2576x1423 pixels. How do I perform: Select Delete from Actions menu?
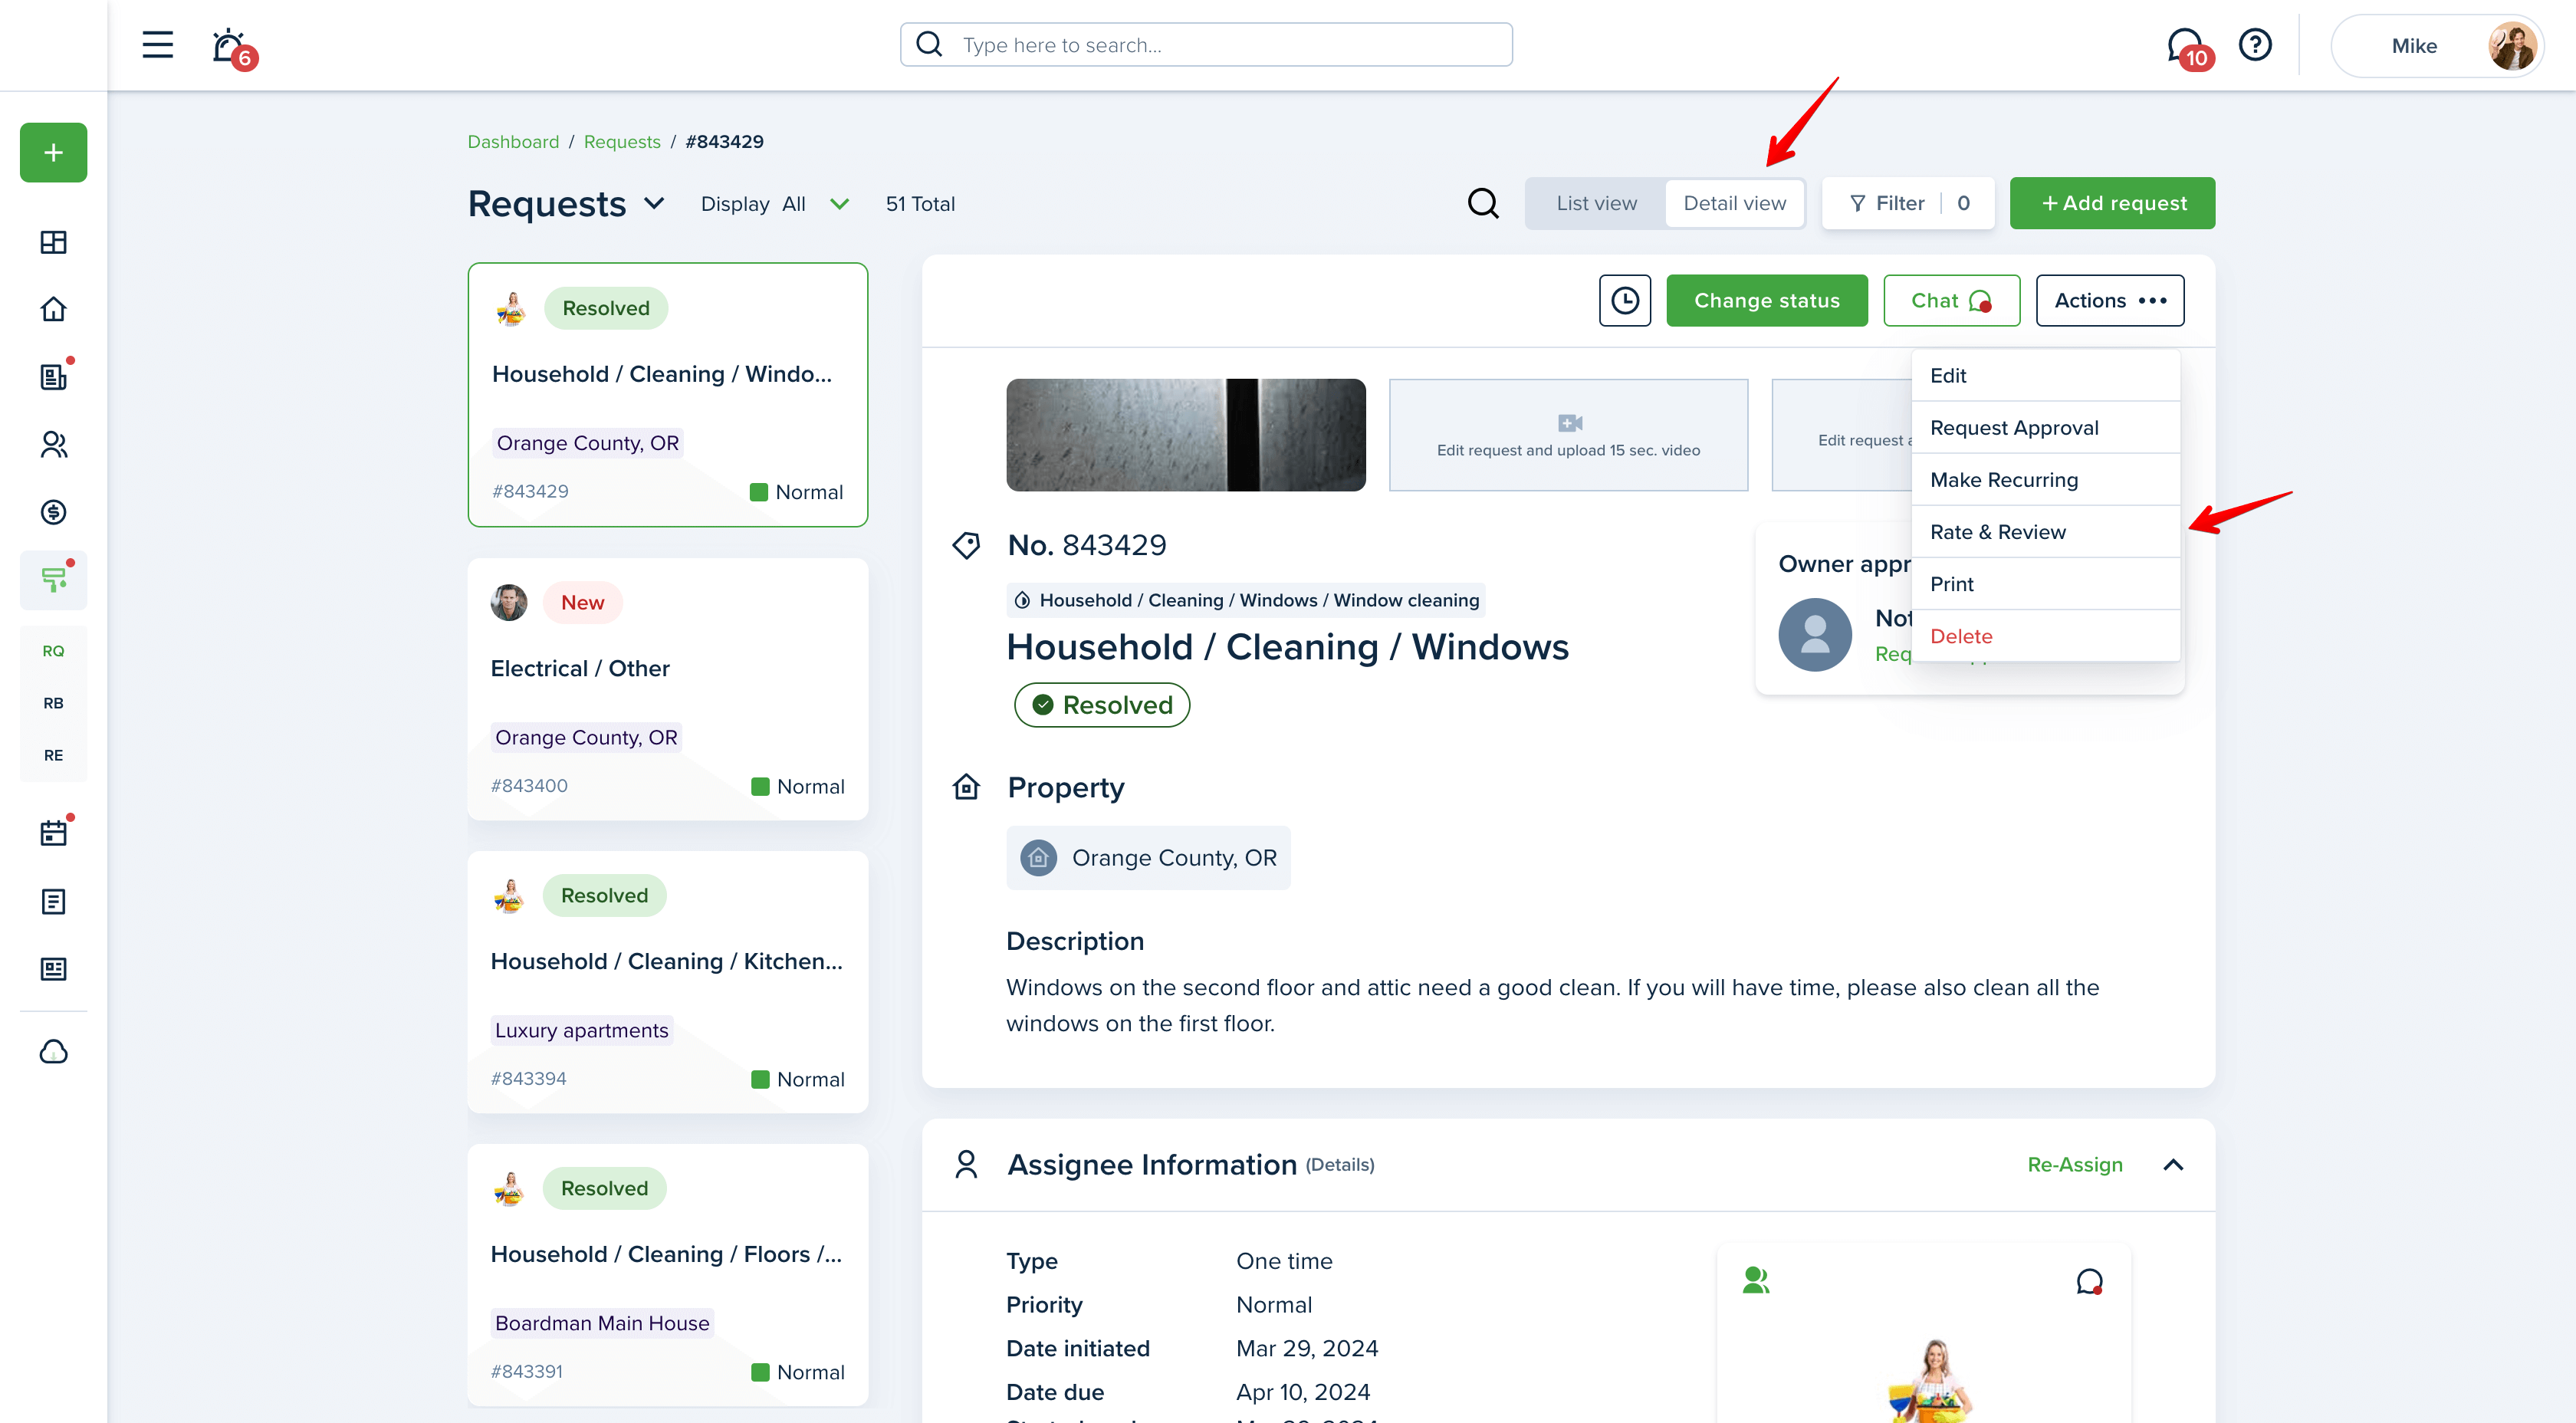pos(2046,635)
